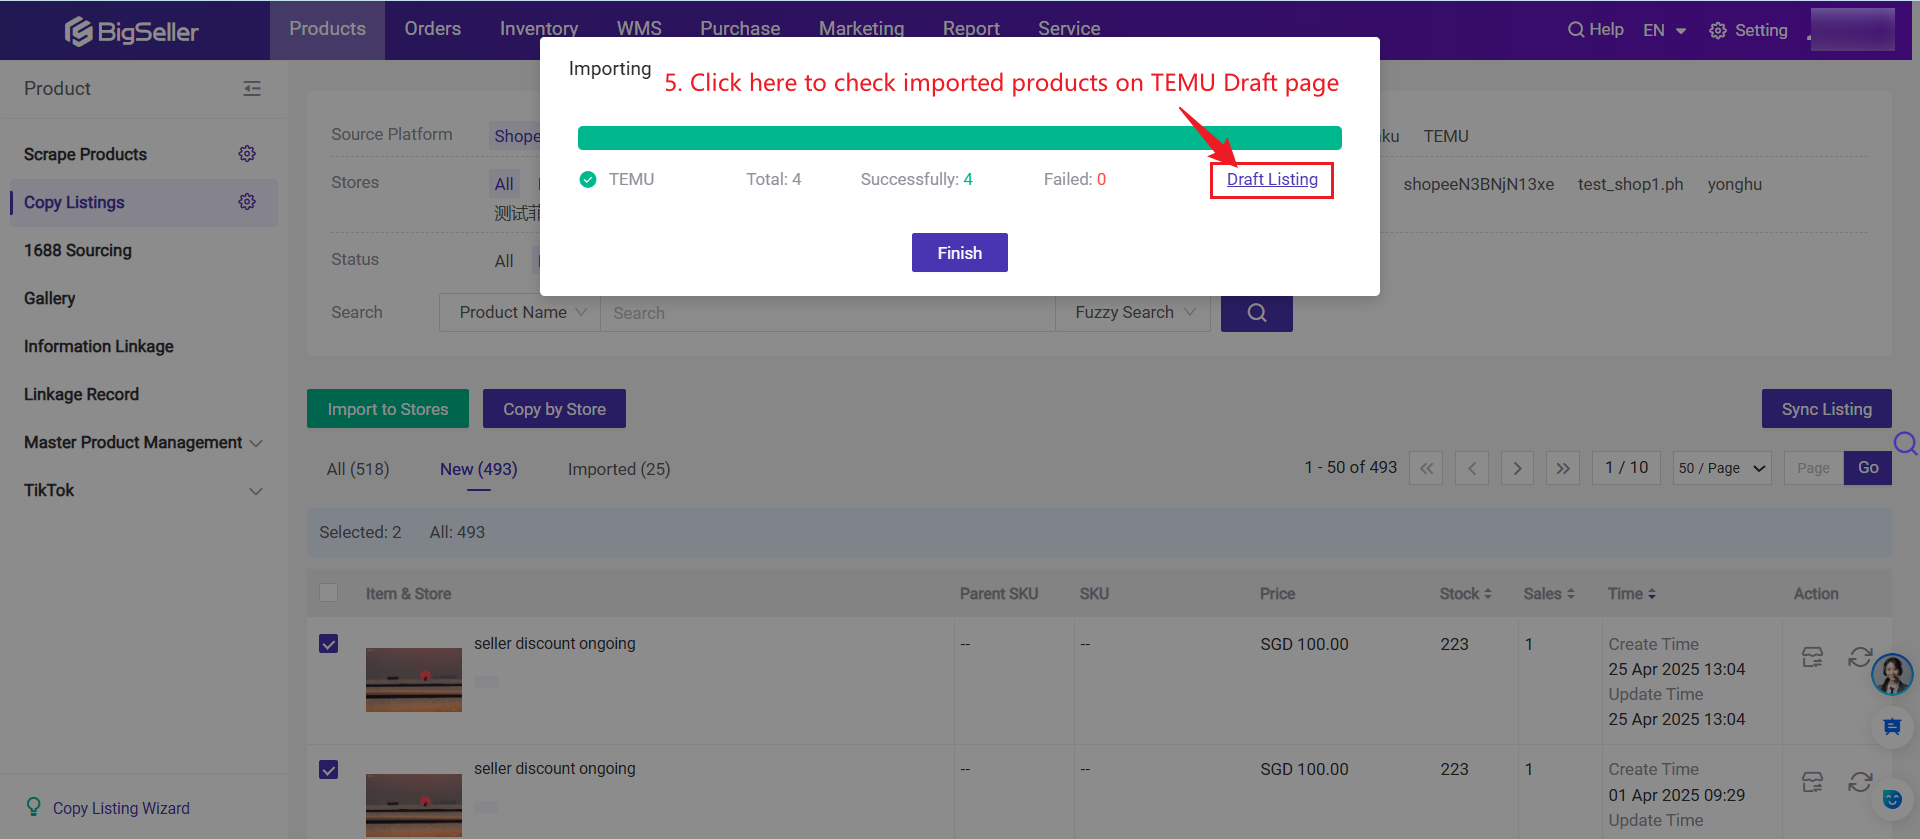The width and height of the screenshot is (1920, 839).
Task: Go to last page arrows
Action: [1563, 468]
